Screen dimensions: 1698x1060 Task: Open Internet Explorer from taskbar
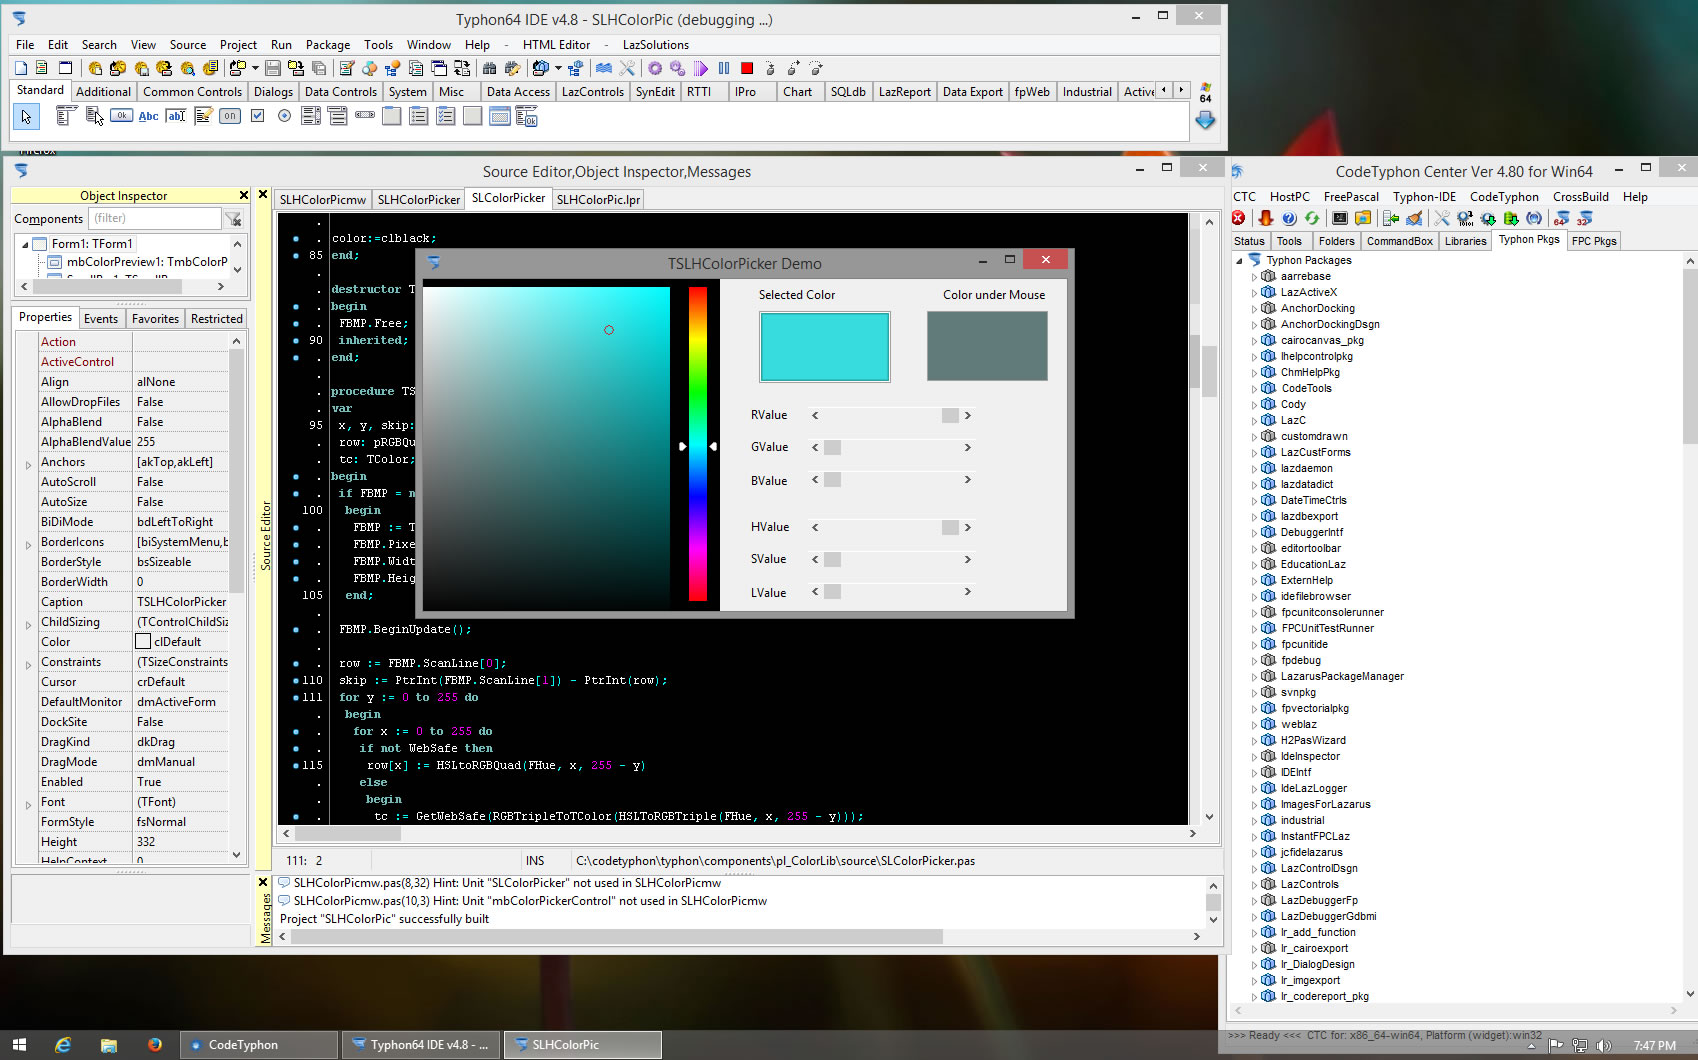[x=63, y=1045]
